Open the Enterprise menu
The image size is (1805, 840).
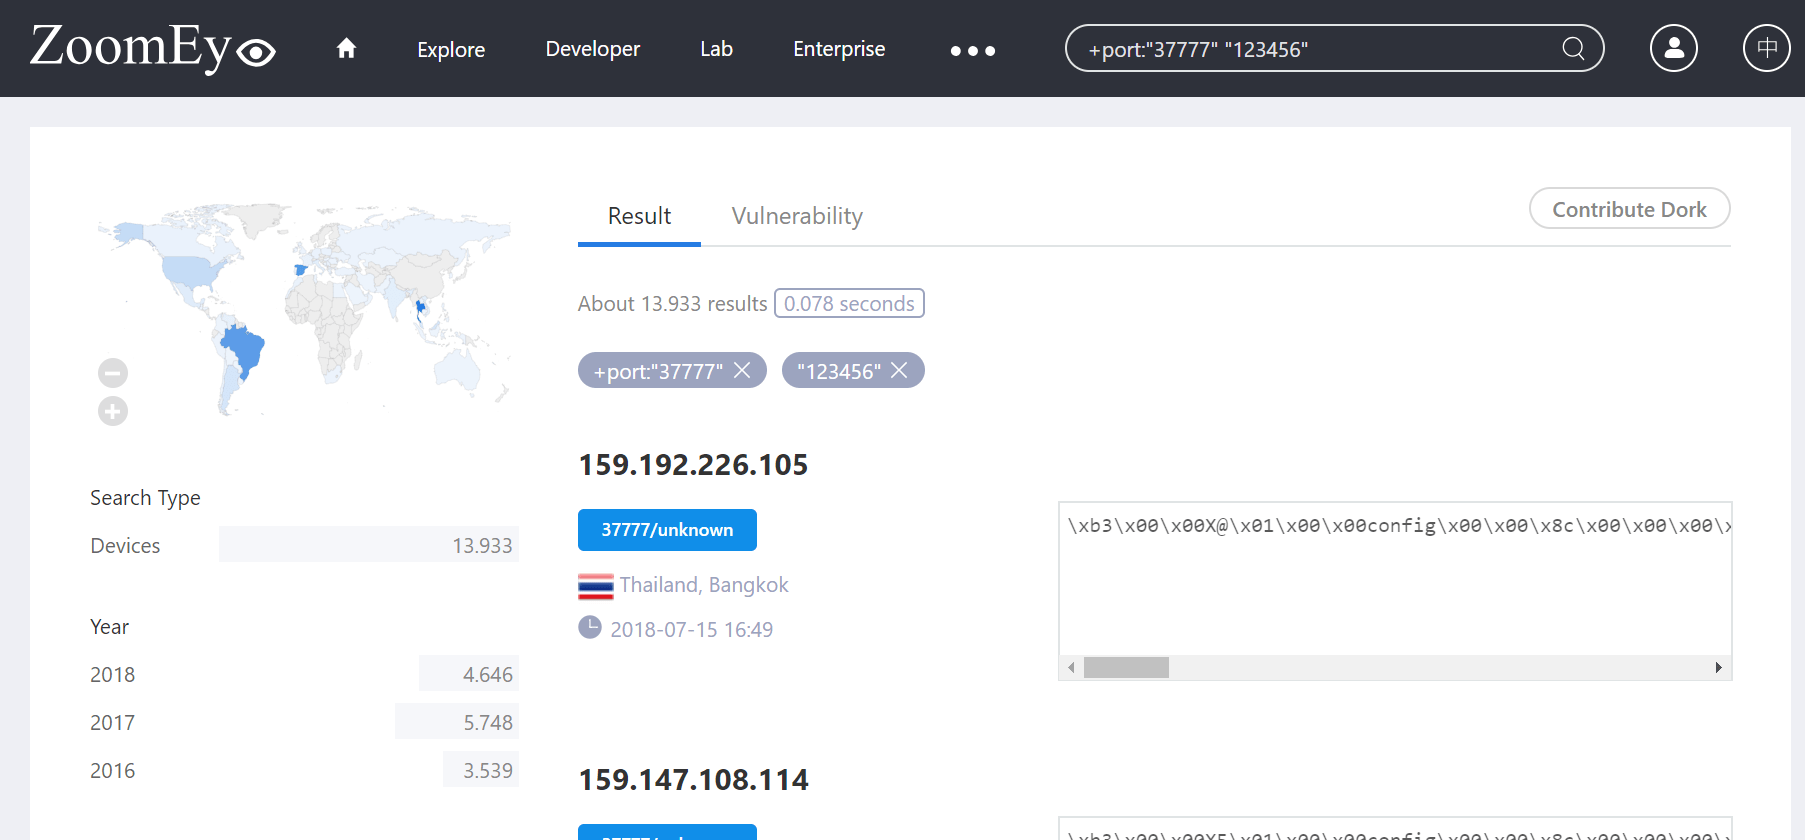[x=839, y=49]
